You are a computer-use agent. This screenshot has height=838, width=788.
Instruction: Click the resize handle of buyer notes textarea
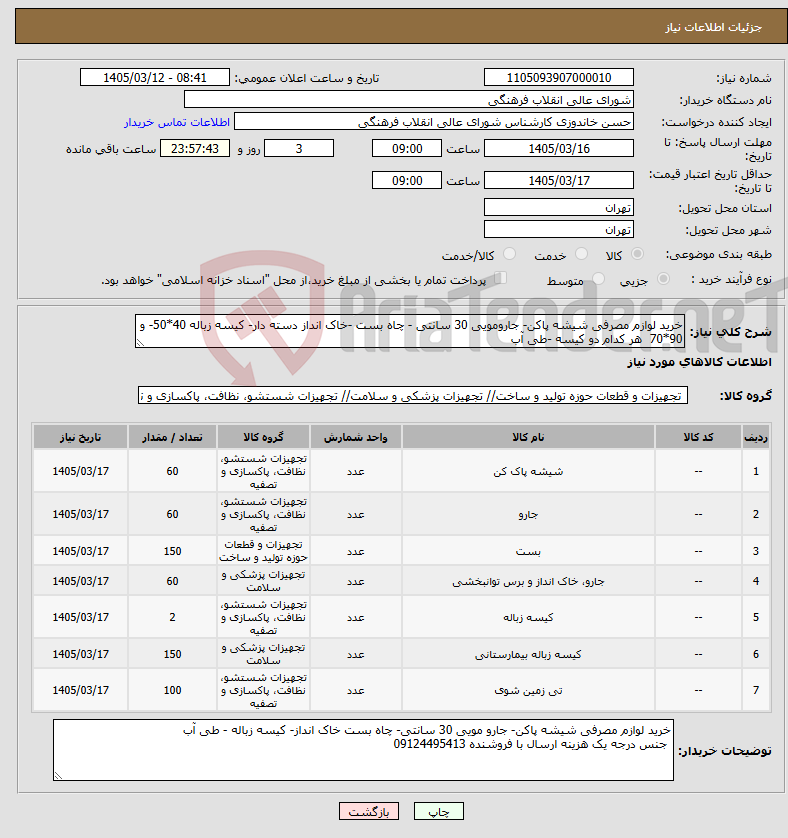(58, 775)
